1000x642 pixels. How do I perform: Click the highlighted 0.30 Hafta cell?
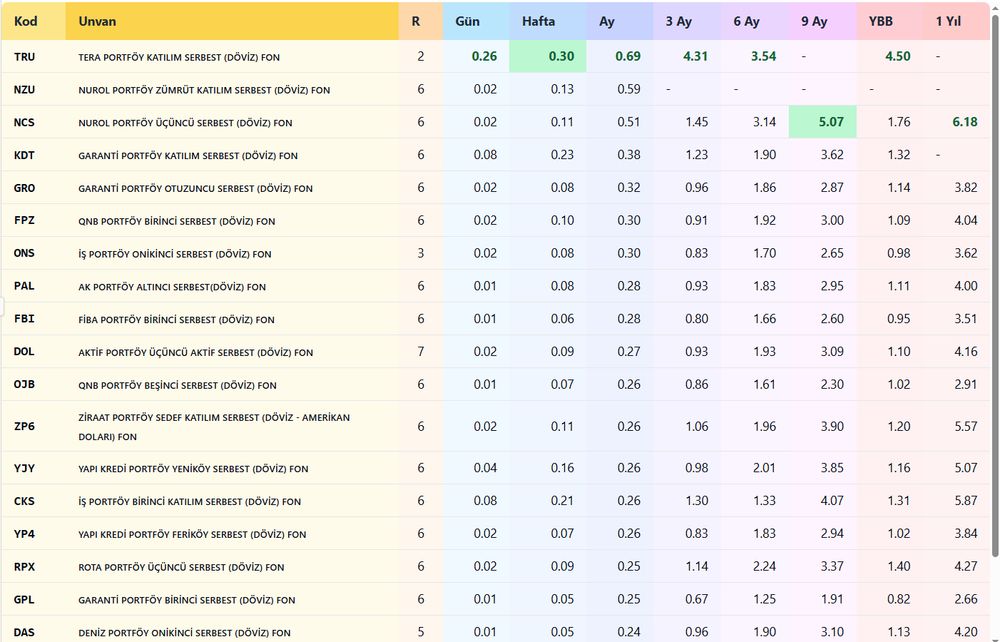coord(548,56)
